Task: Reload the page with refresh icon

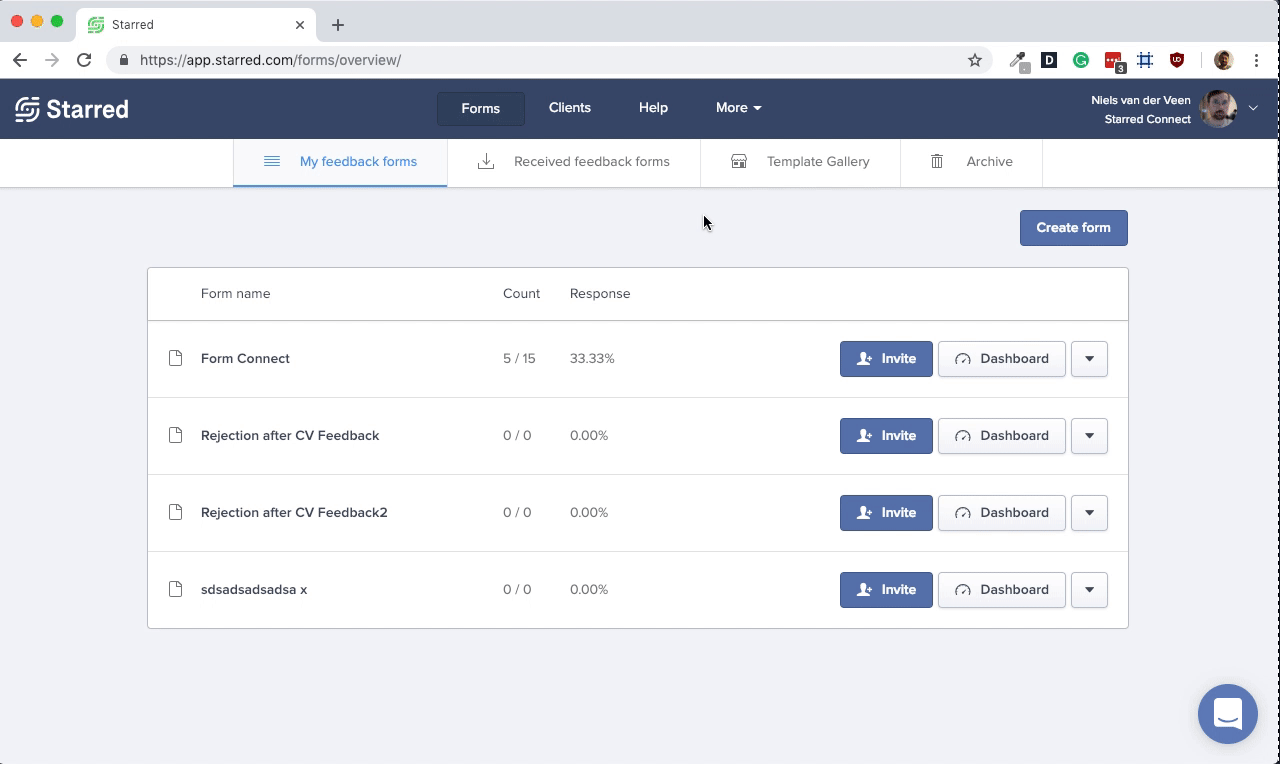Action: point(84,60)
